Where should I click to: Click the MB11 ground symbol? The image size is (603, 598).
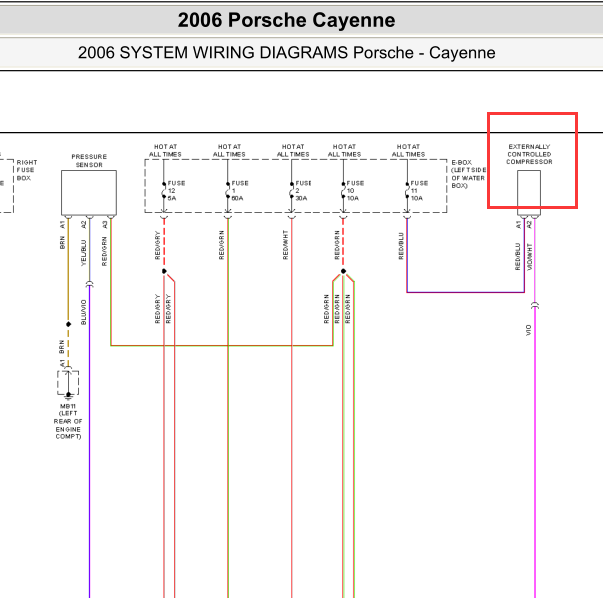point(68,396)
